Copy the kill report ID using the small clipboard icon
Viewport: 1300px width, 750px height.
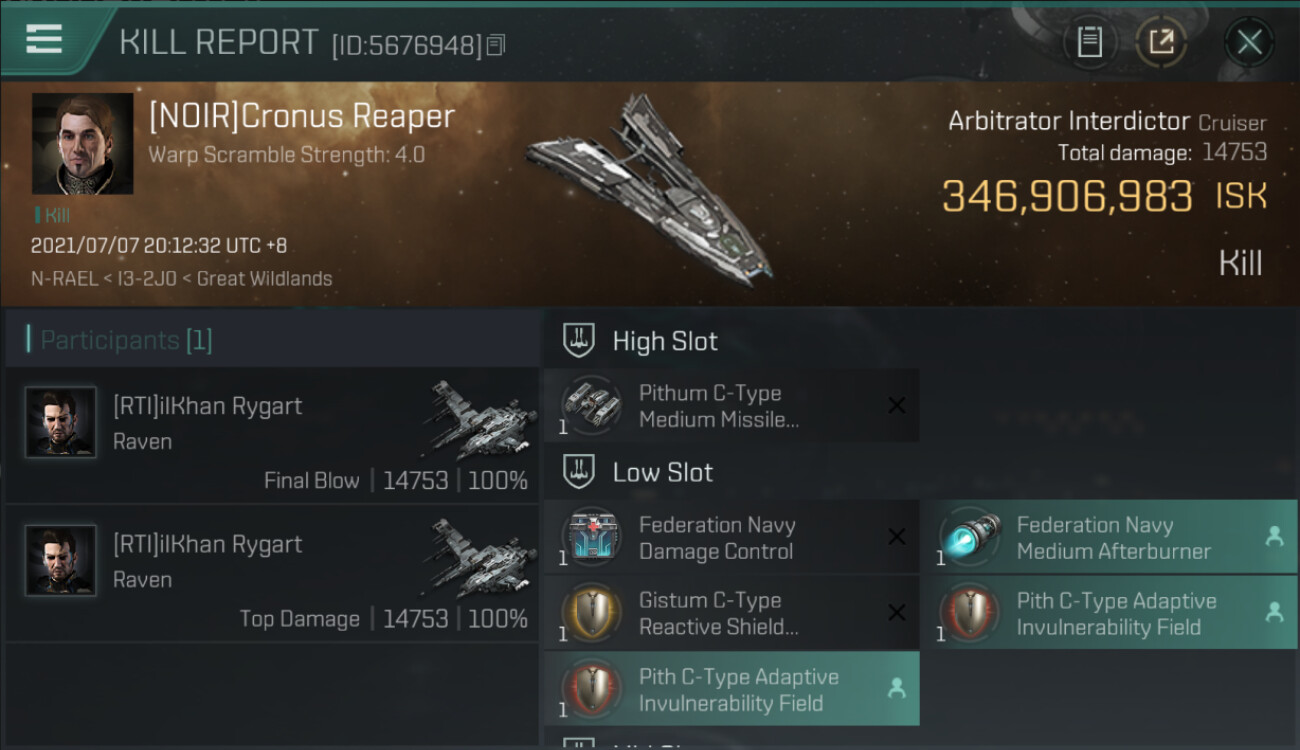pos(497,44)
